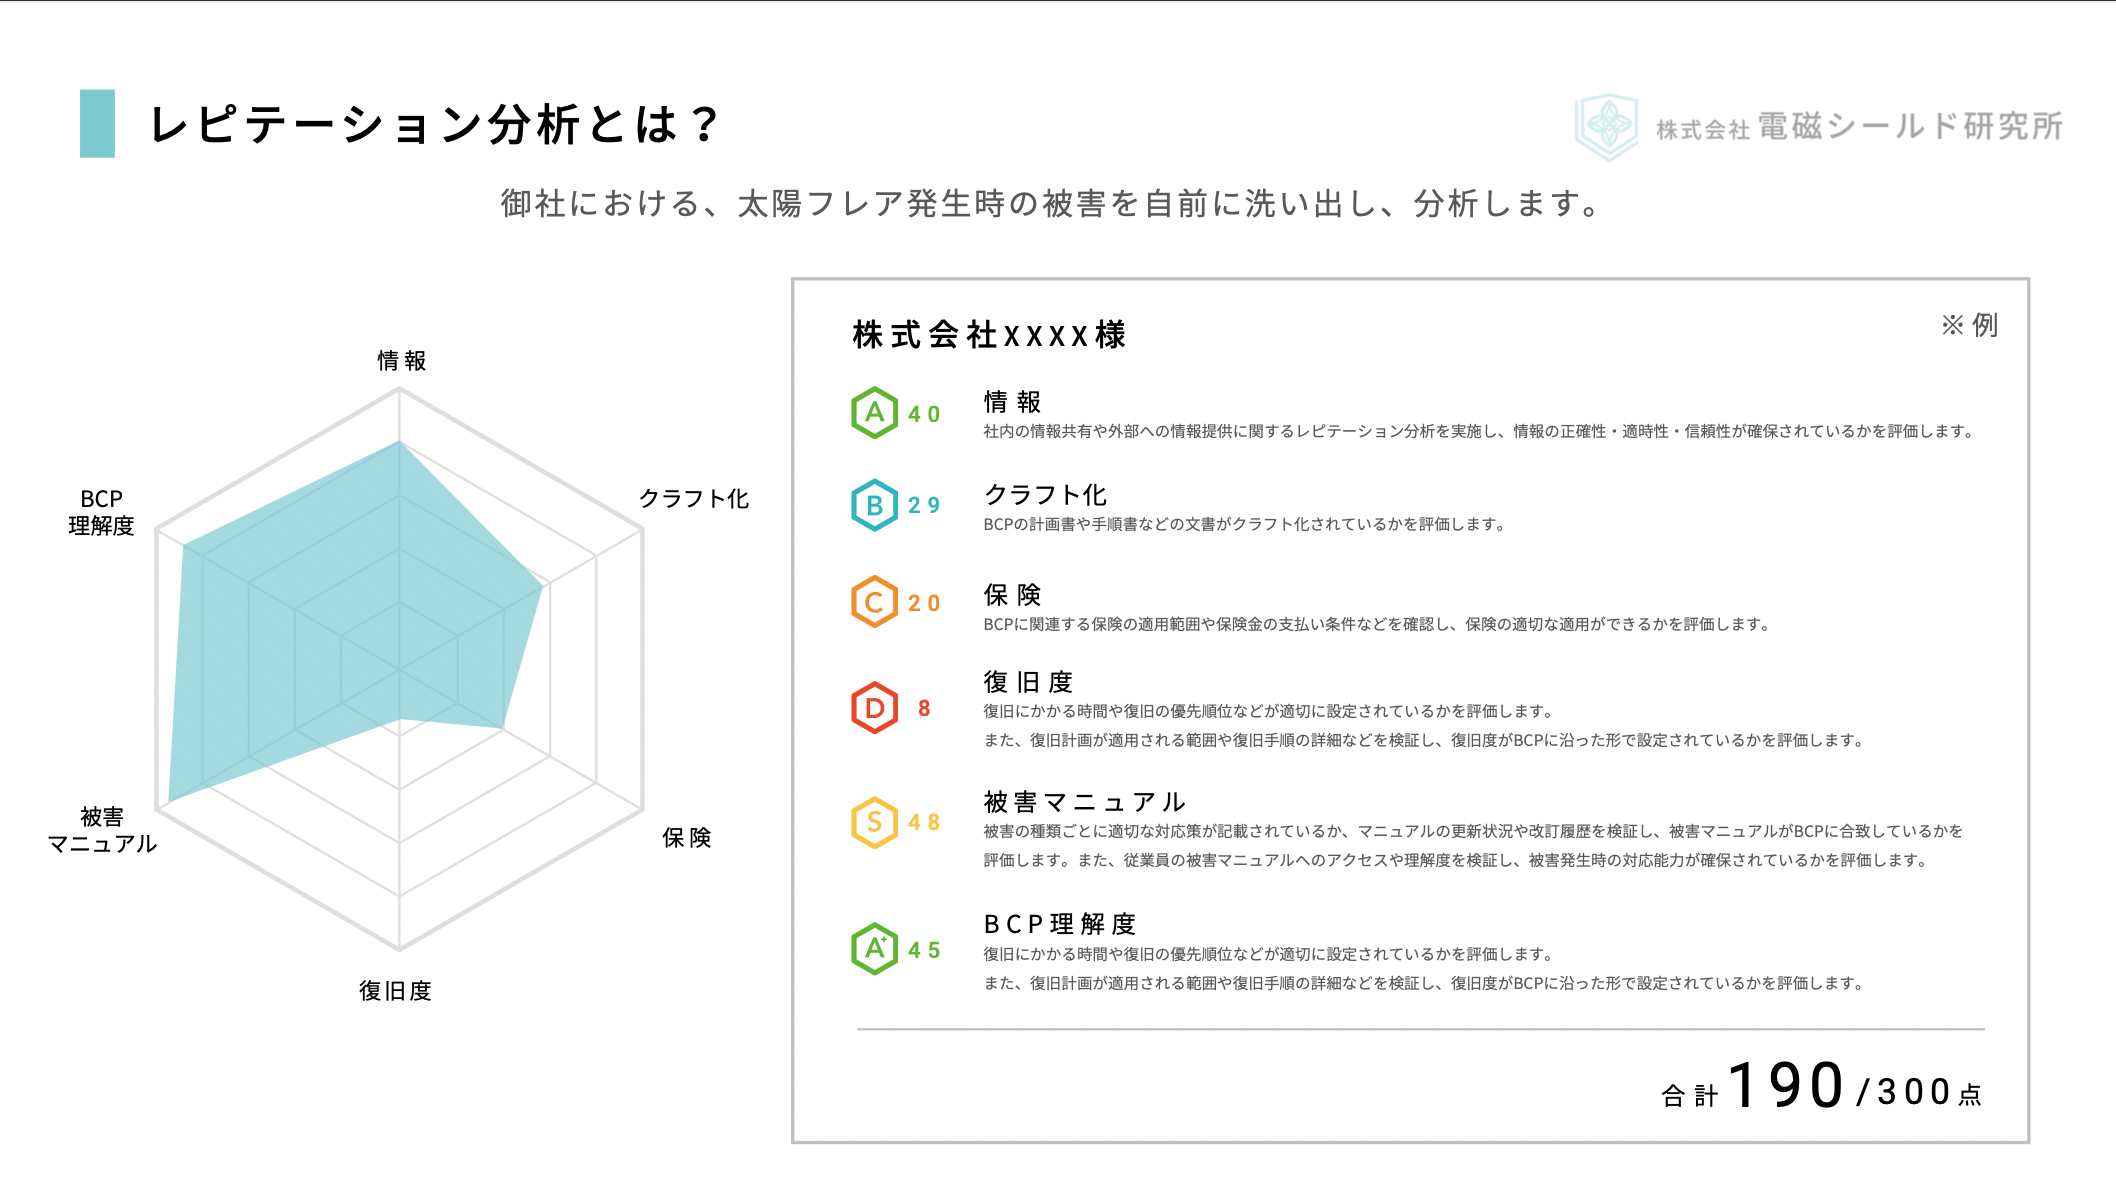Click the green hexagon A+ grade icon
The width and height of the screenshot is (2116, 1192).
pyautogui.click(x=874, y=948)
